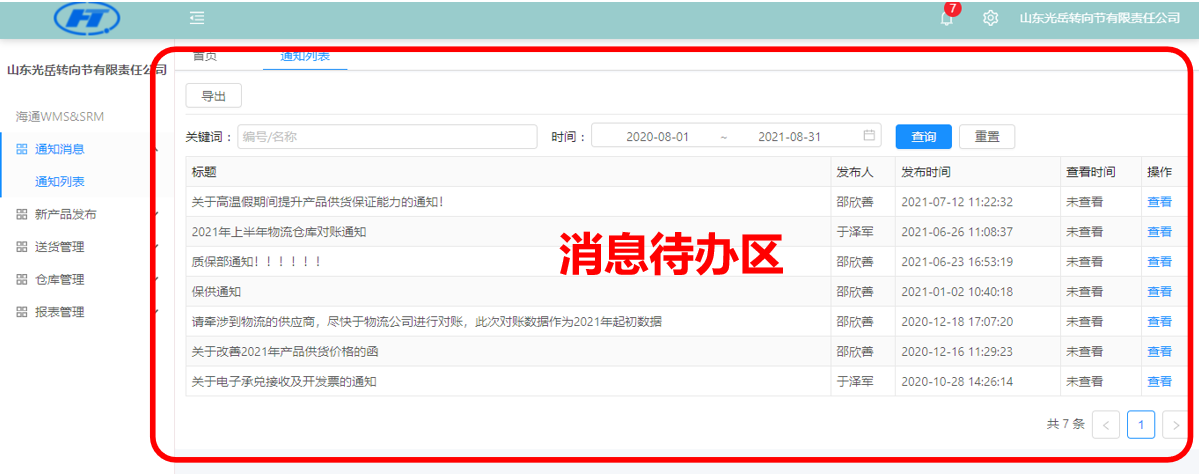Focus the 关键词 keyword input field
Viewport: 1199px width, 474px height.
tap(386, 137)
